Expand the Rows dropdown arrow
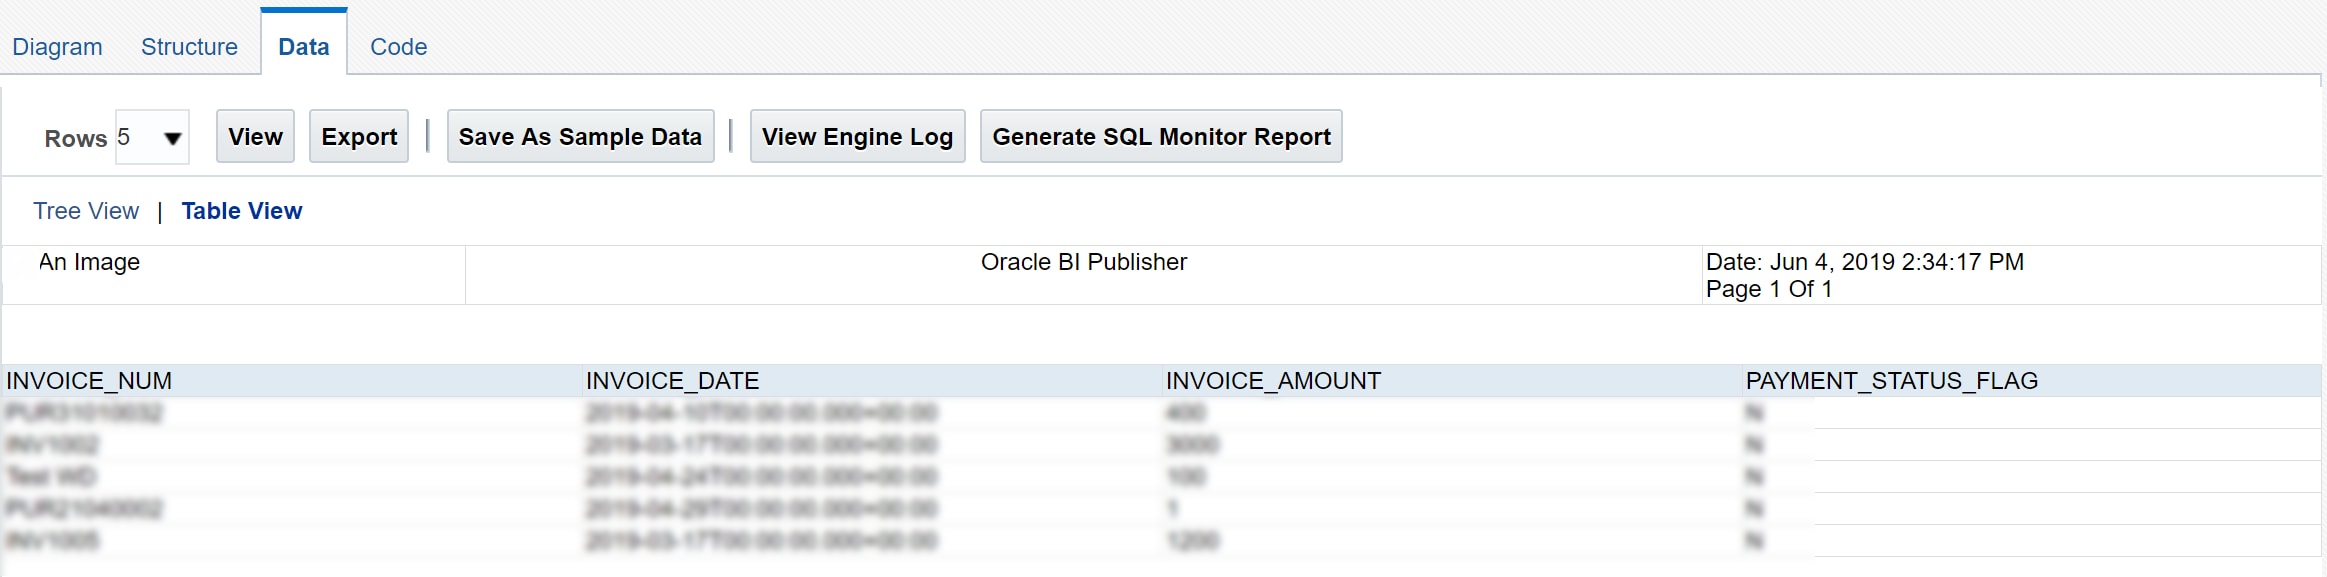 tap(172, 138)
